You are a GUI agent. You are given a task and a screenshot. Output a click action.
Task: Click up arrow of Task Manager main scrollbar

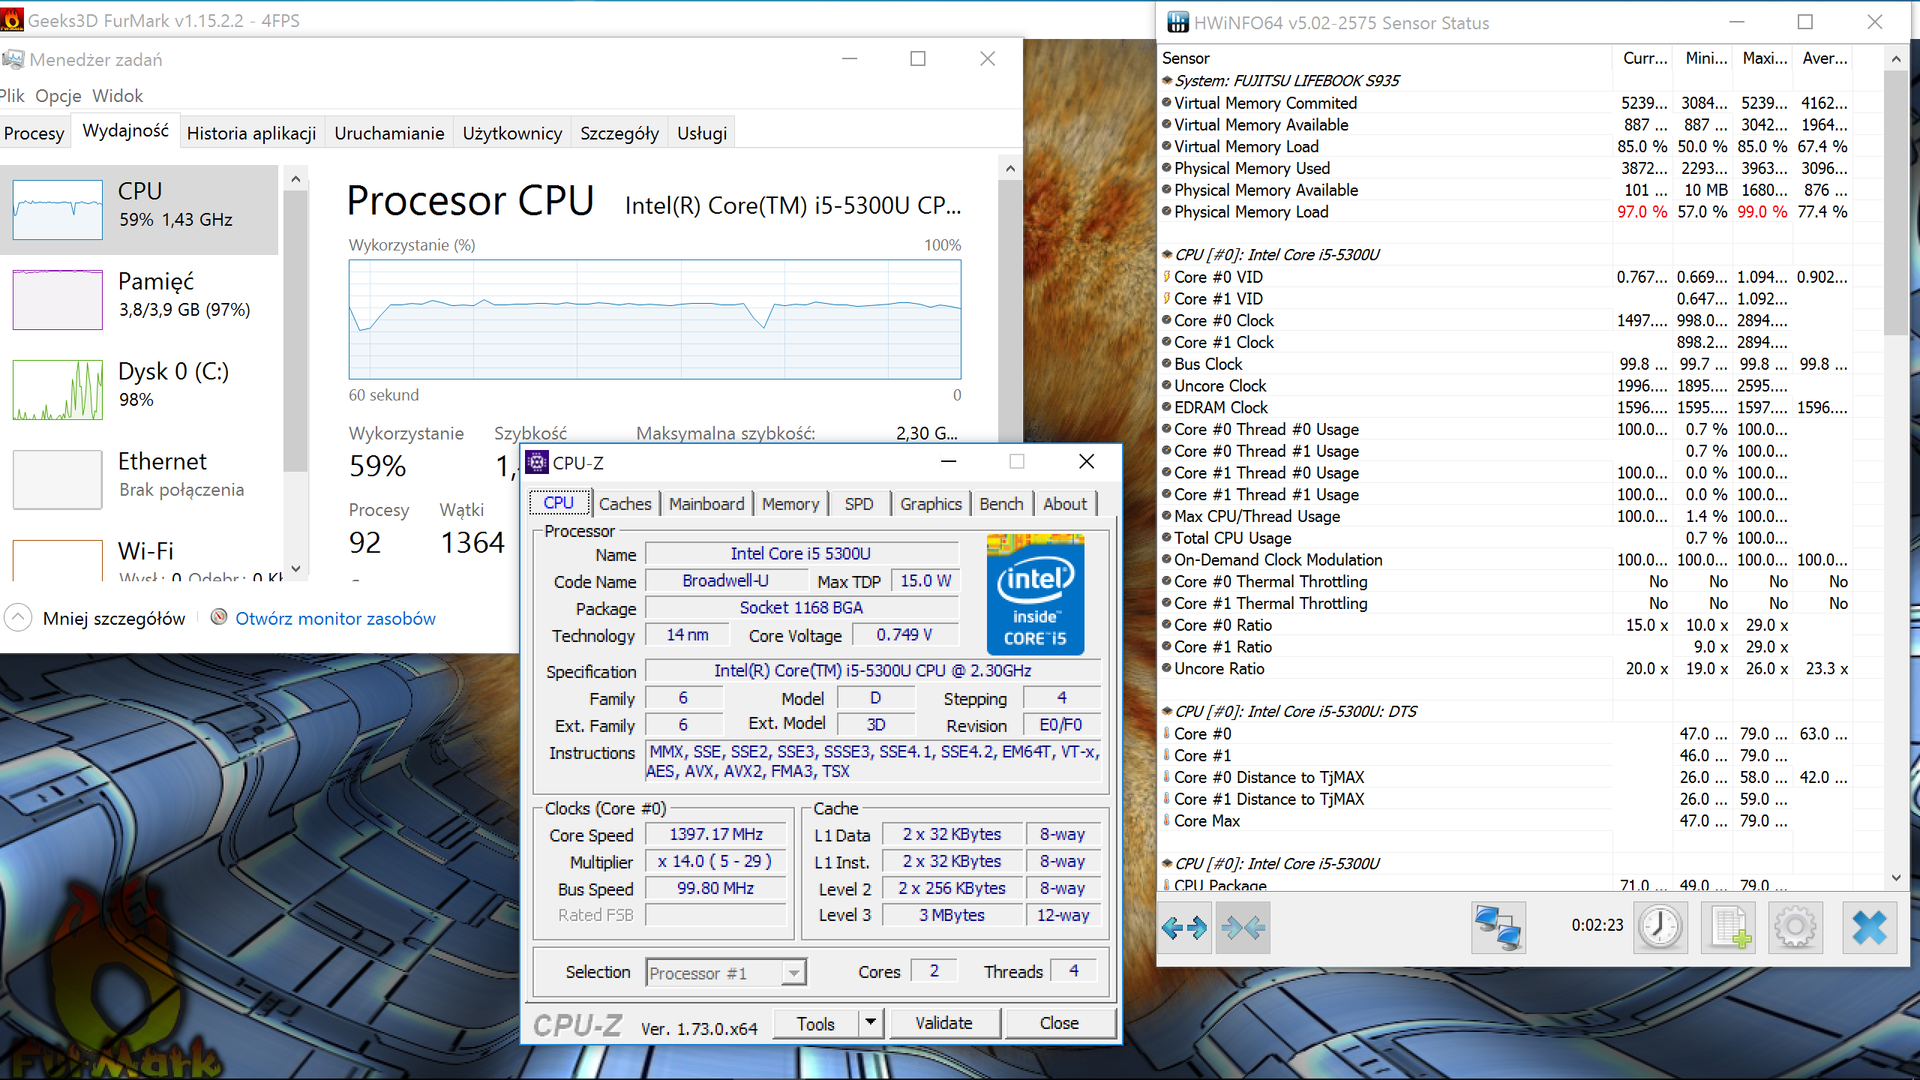[x=1010, y=168]
